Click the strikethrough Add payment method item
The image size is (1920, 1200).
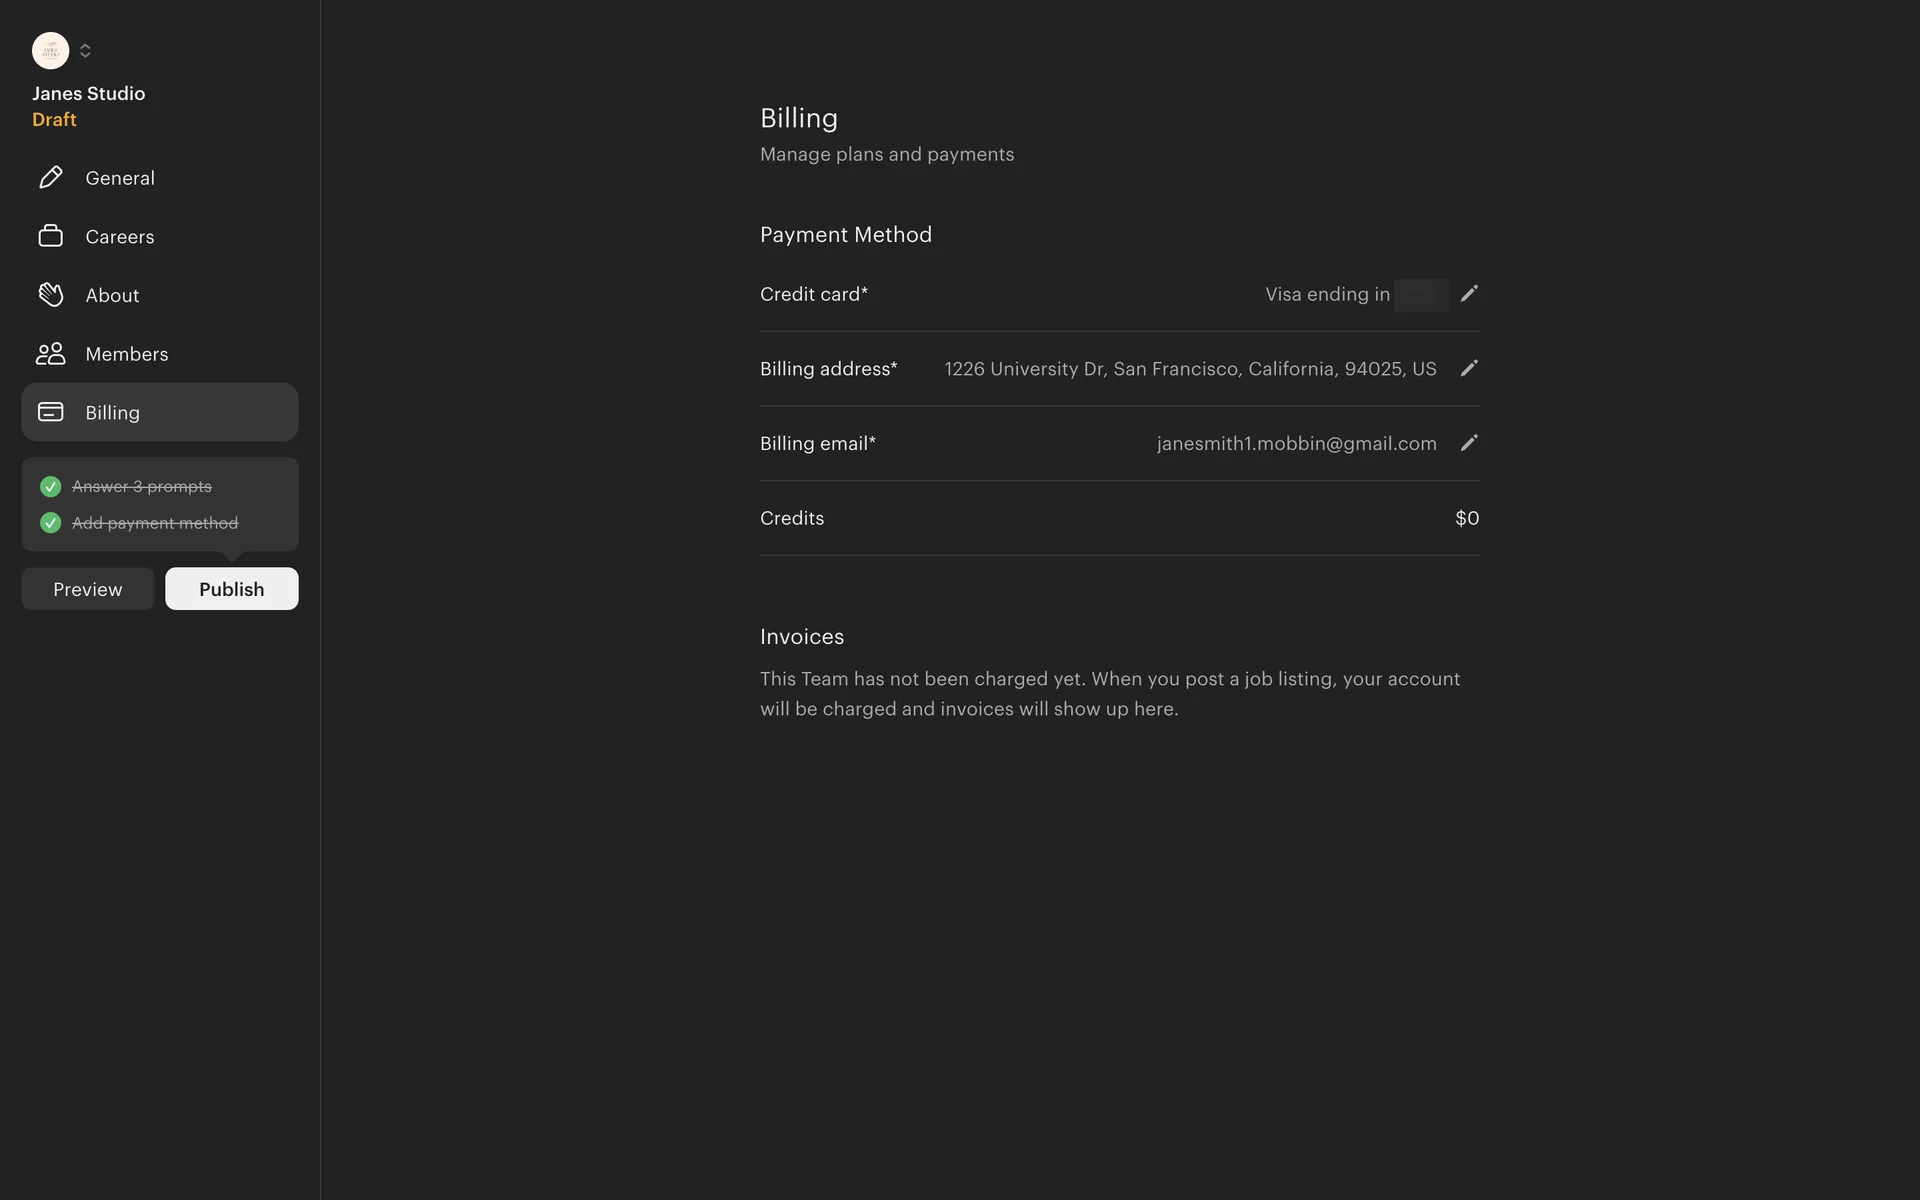[155, 523]
